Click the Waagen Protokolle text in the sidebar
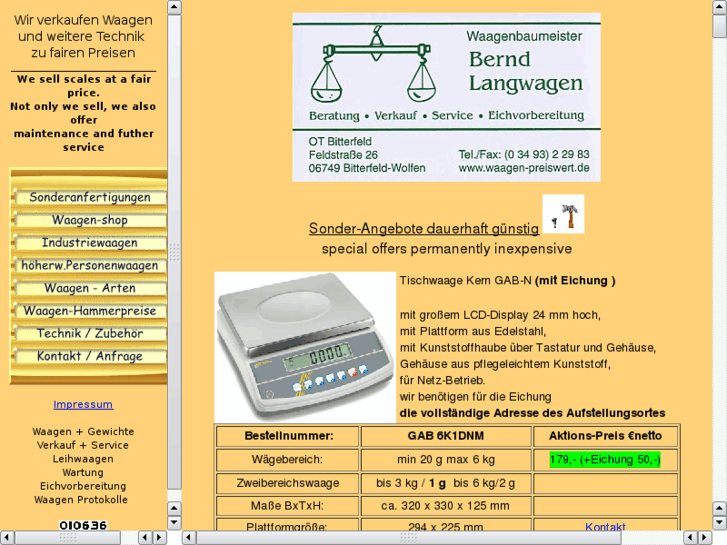 point(81,500)
